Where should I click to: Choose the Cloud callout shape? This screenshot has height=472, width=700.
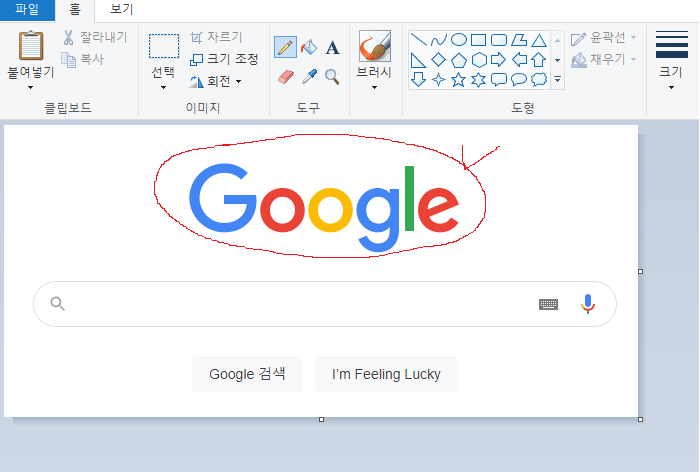pos(539,79)
